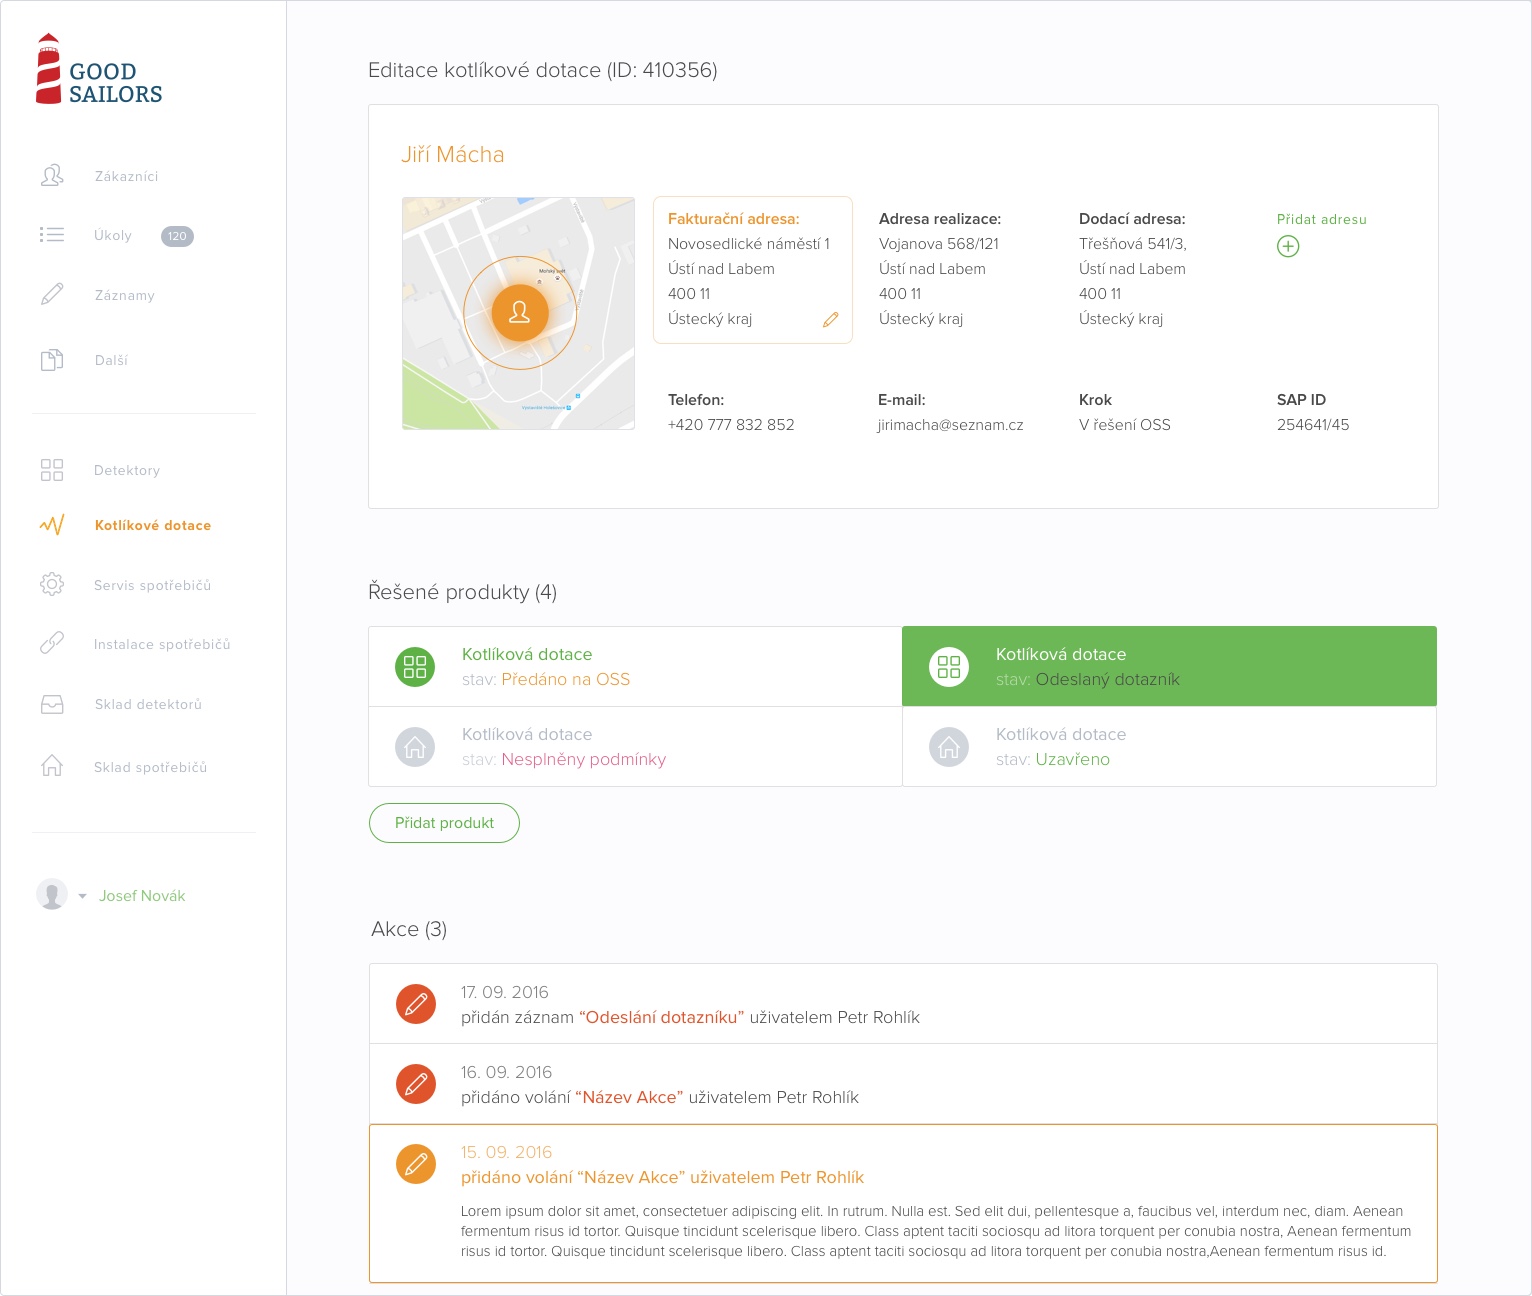
Task: Click the Záznamy pencil icon in sidebar
Action: (52, 295)
